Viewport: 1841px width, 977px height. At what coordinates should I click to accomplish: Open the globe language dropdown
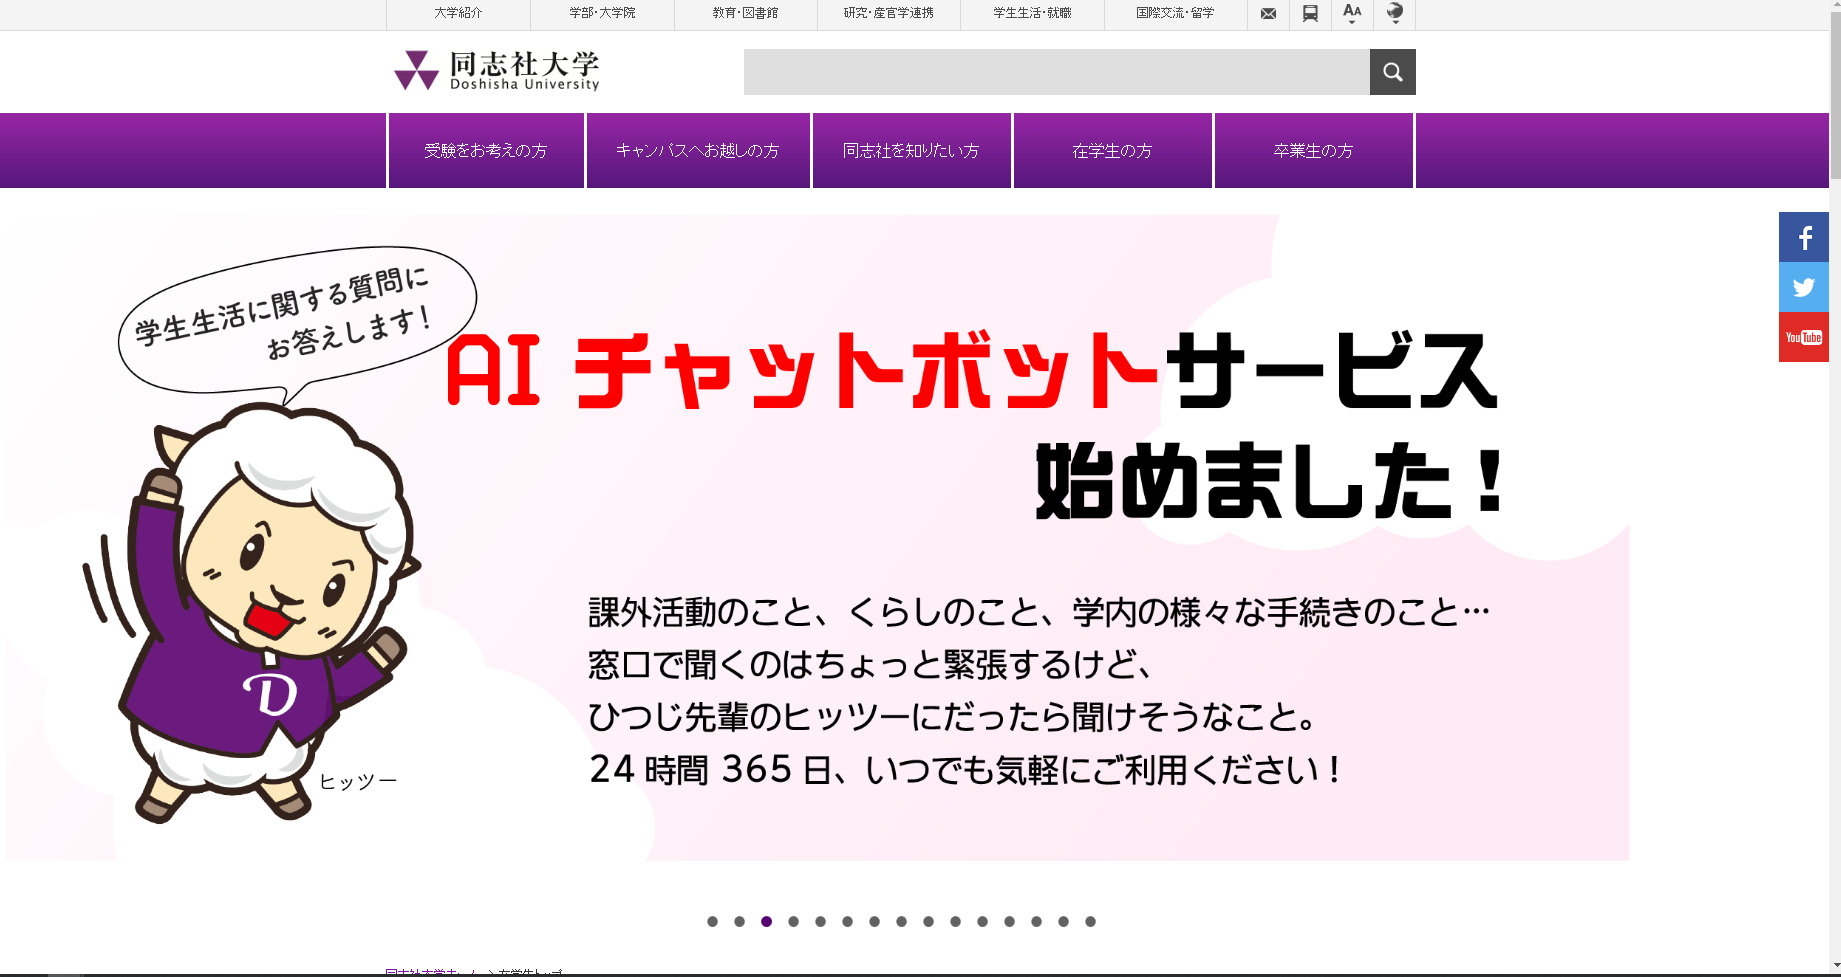1395,14
